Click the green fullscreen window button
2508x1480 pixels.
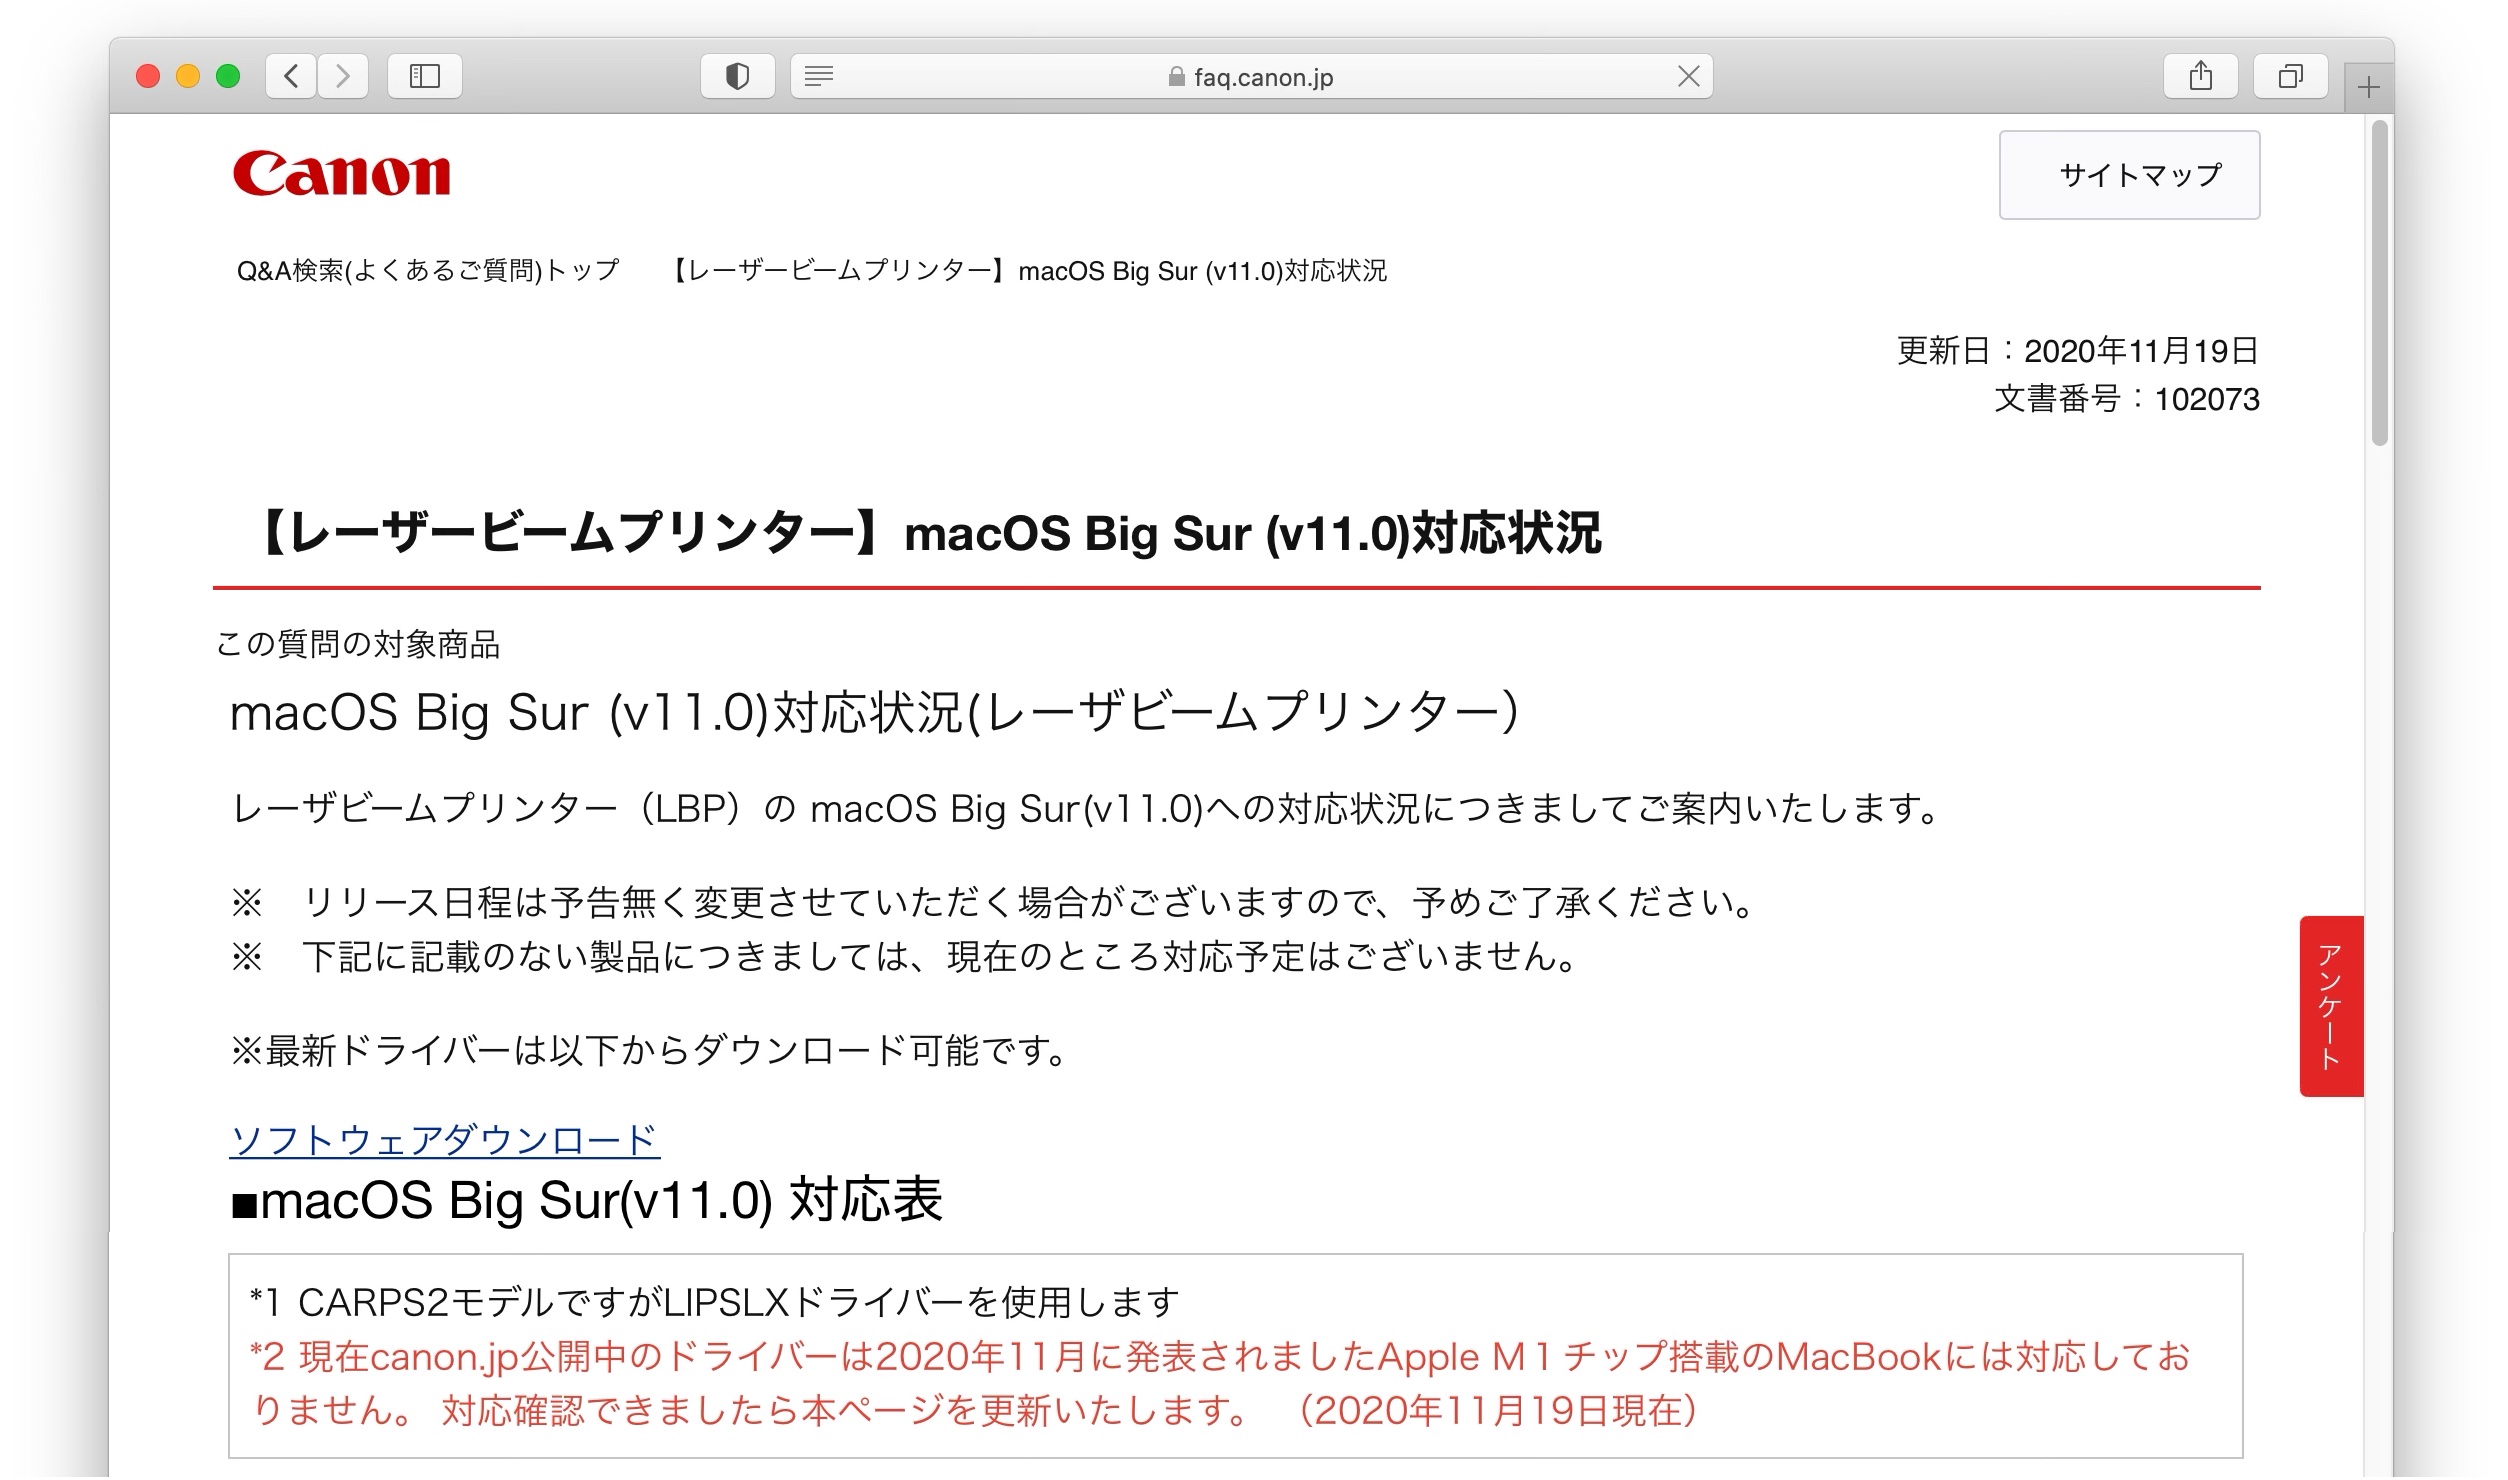(x=228, y=76)
